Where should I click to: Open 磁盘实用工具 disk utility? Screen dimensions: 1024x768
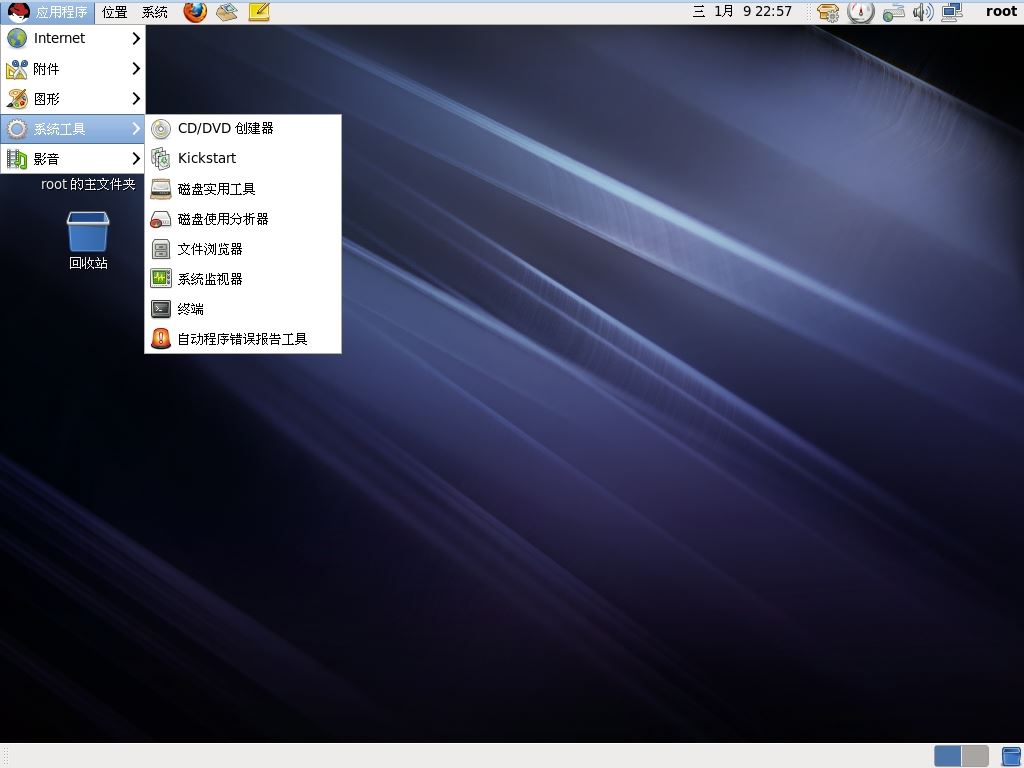click(243, 189)
